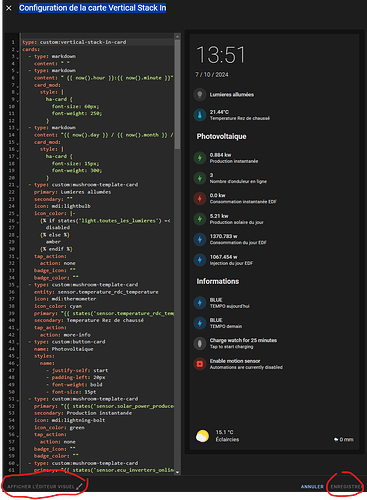Click code line icon: mdi:lightning-bolt
The width and height of the screenshot is (367, 500).
tap(69, 420)
